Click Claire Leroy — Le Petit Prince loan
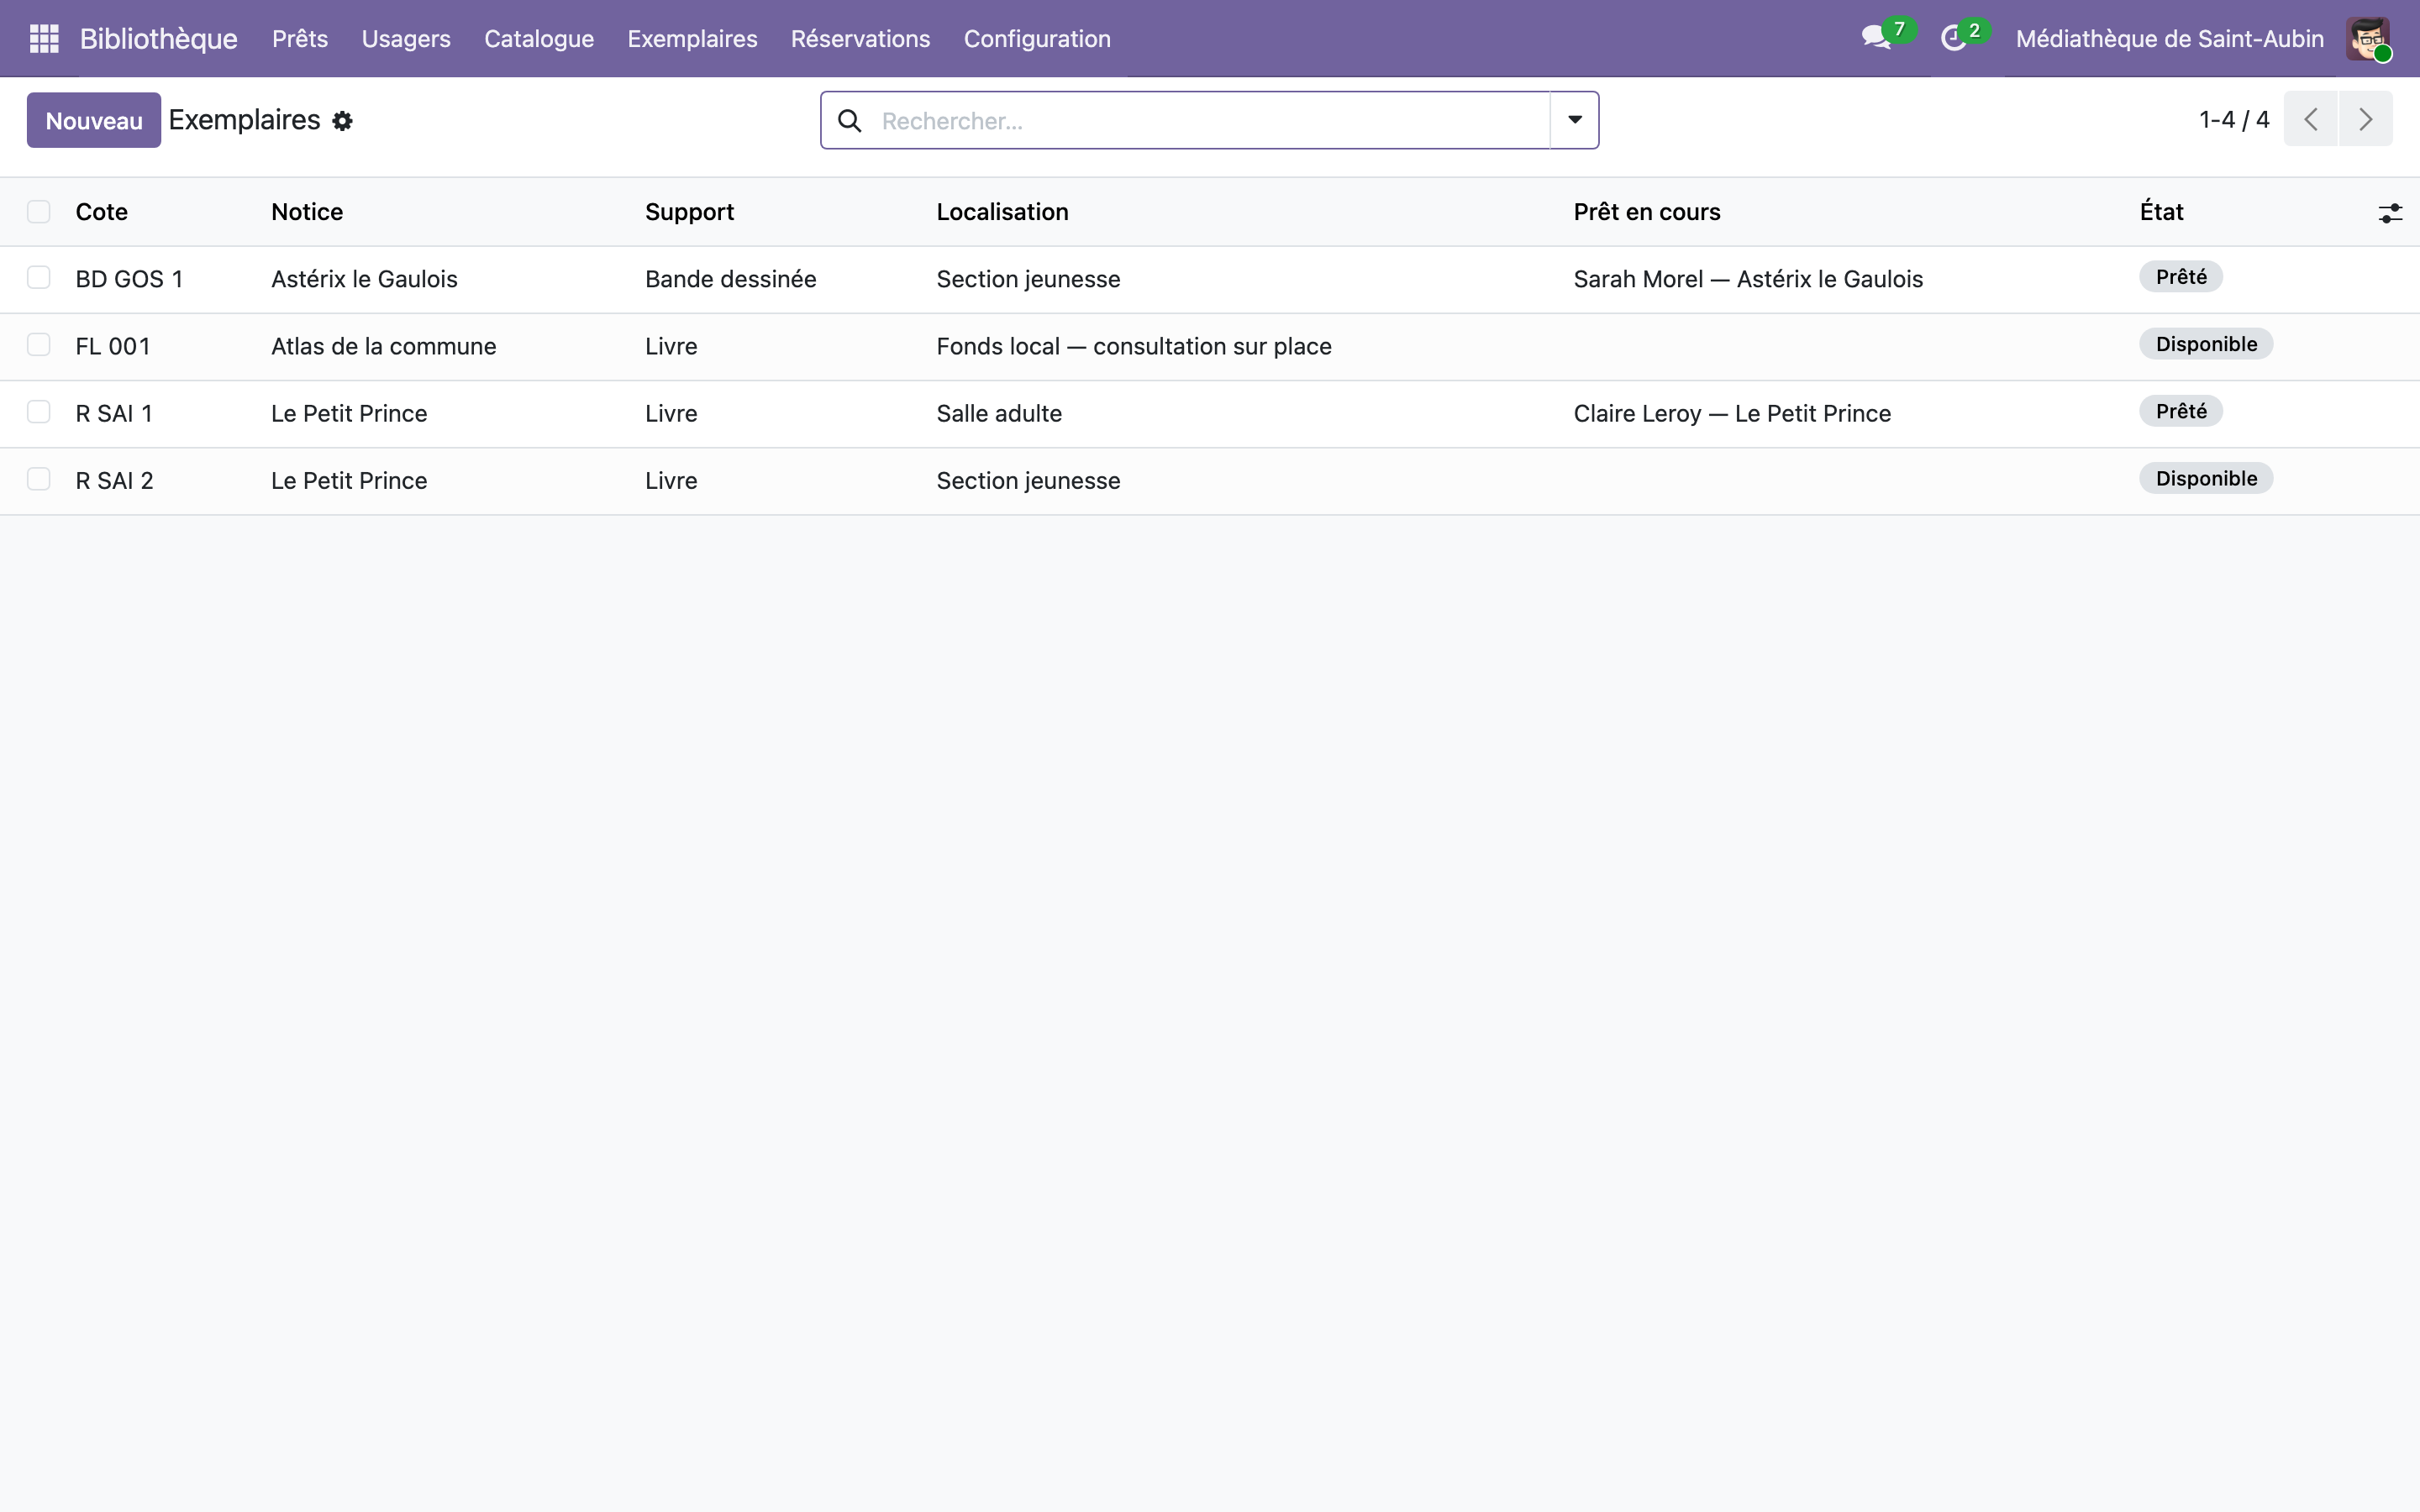 click(x=1732, y=413)
